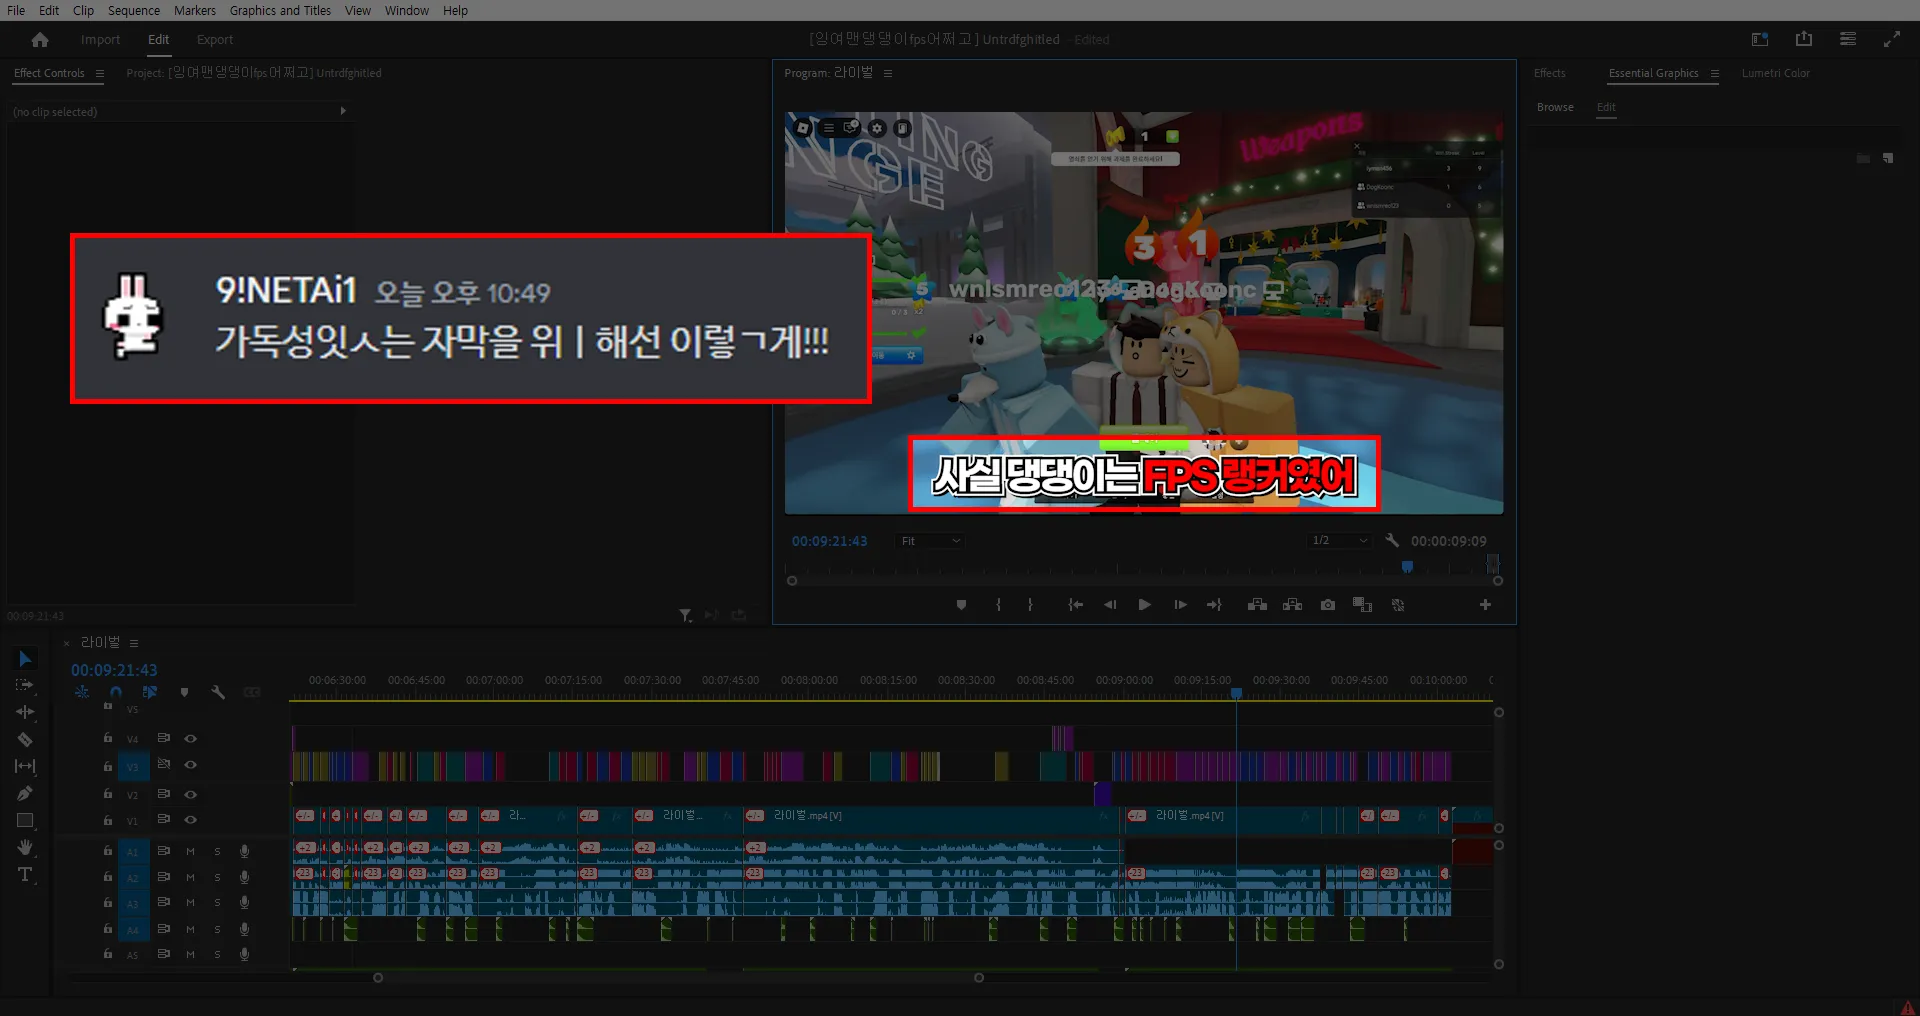Screen dimensions: 1920x1016
Task: Open Essential Graphics panel menu
Action: 1715,73
